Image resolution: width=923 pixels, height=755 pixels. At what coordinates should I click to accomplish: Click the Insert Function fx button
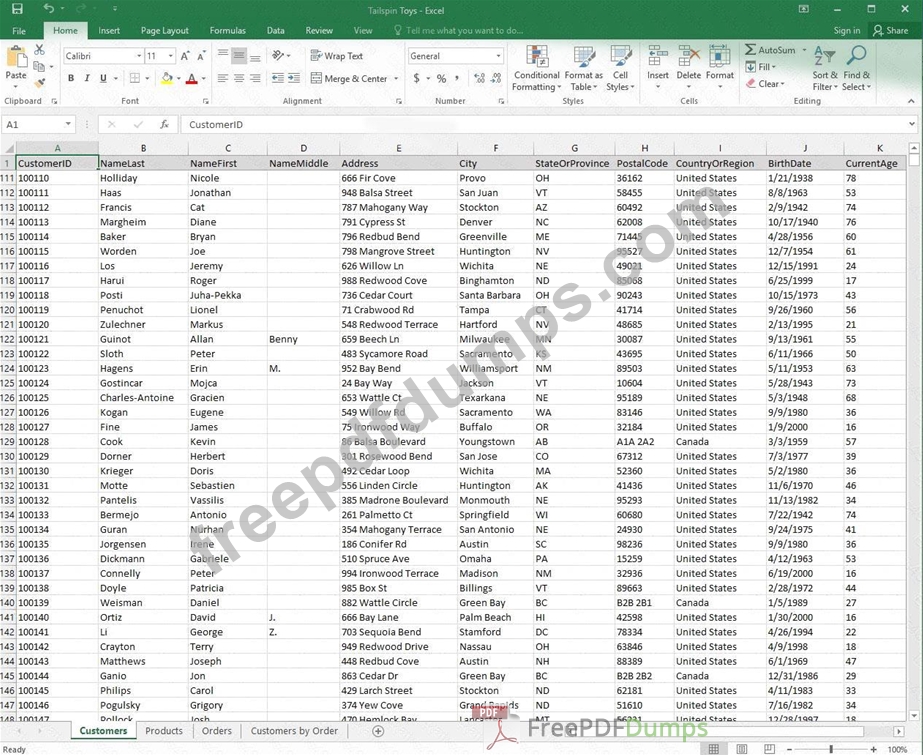[x=164, y=124]
